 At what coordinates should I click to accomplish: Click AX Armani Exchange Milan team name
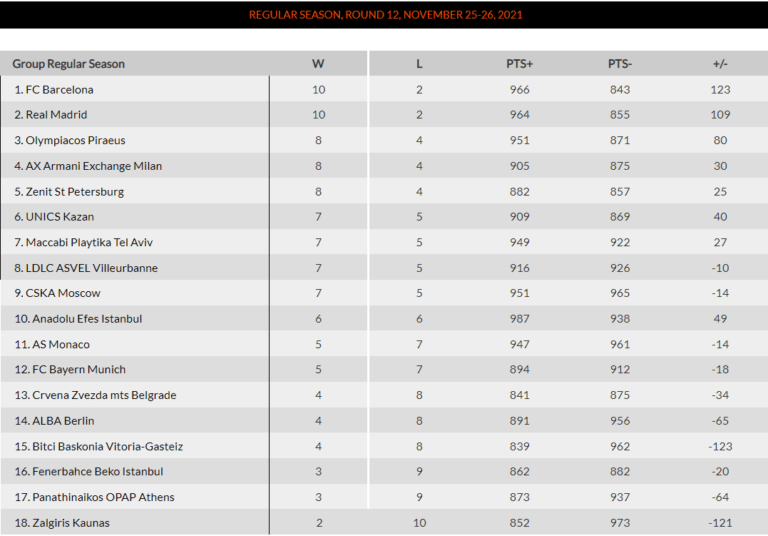pyautogui.click(x=93, y=166)
